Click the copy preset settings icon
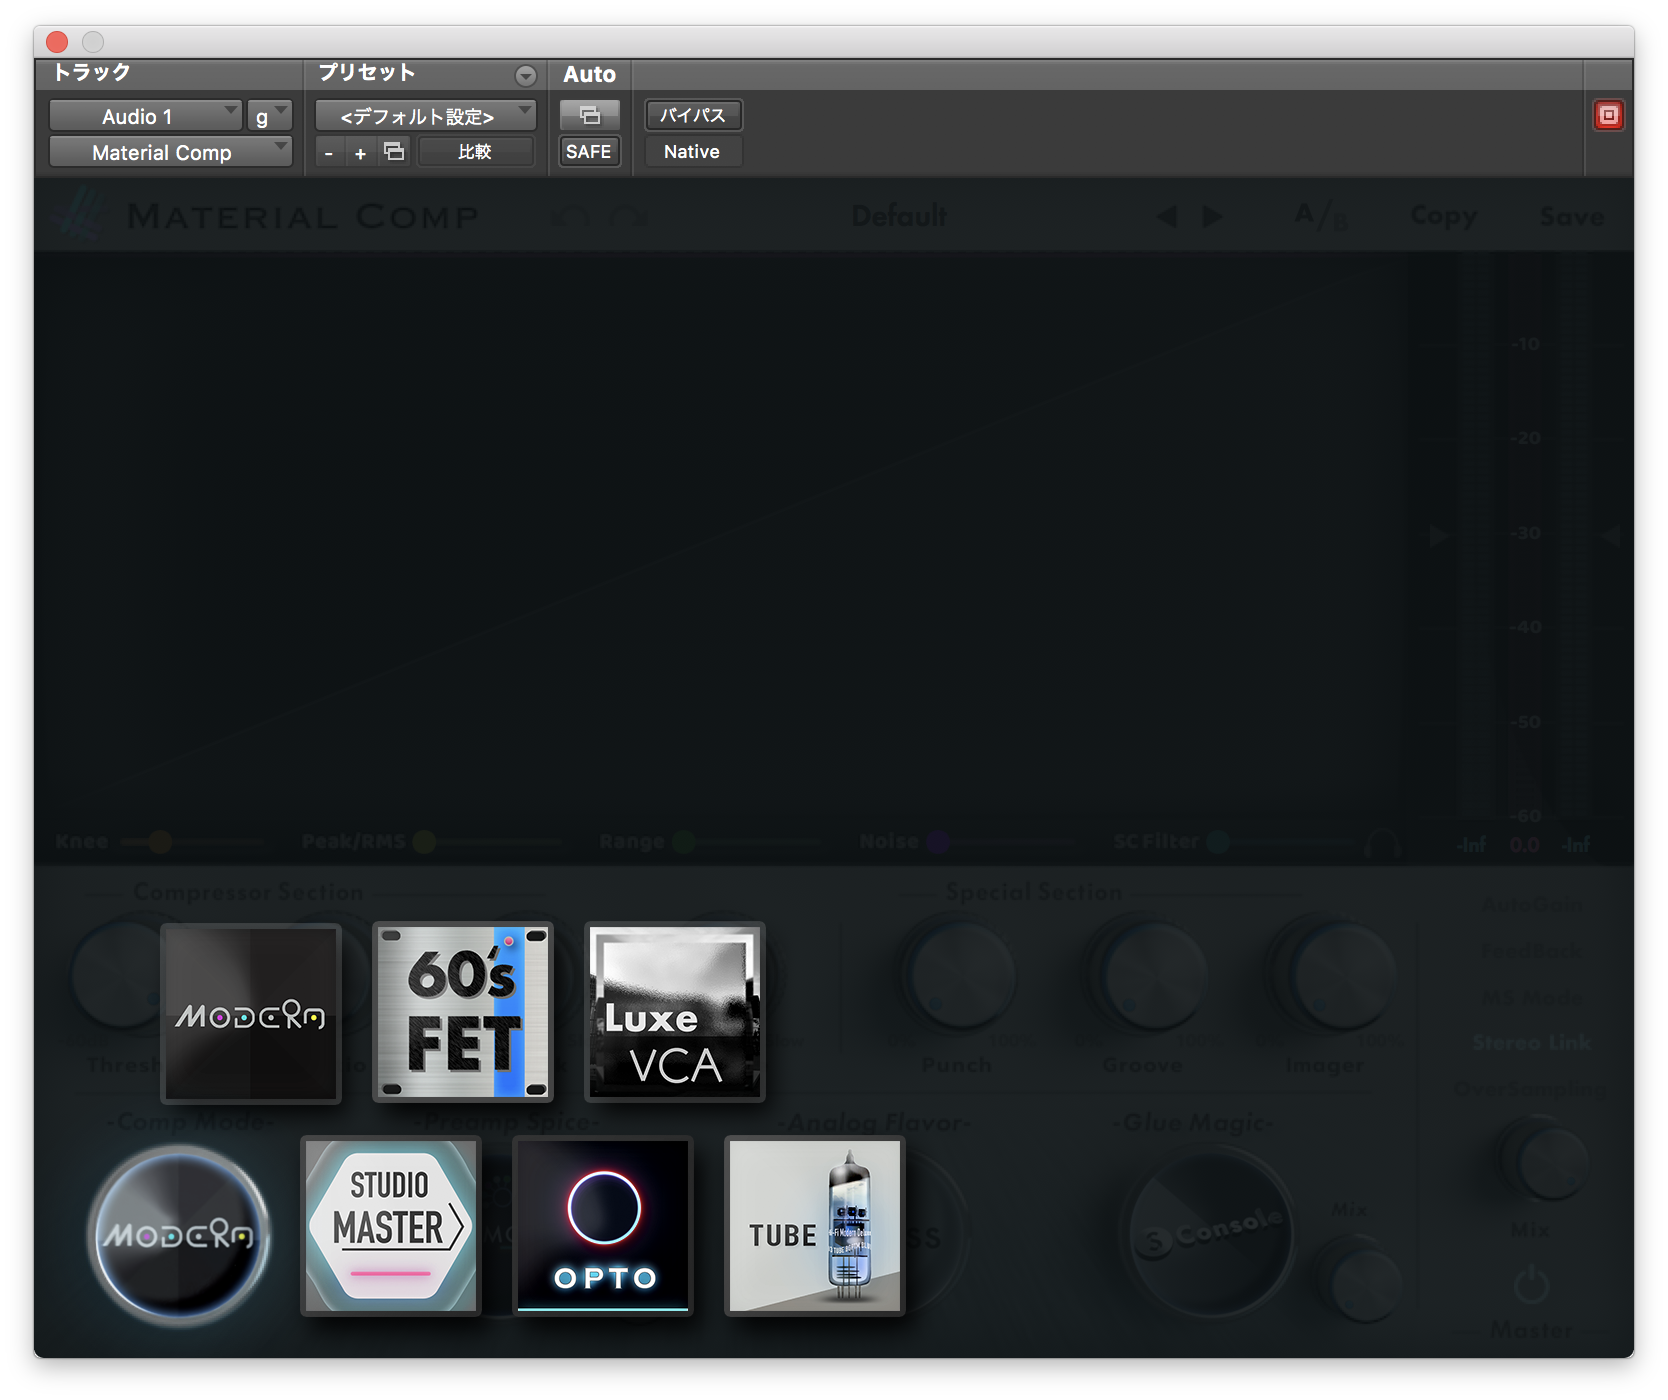 pyautogui.click(x=395, y=152)
